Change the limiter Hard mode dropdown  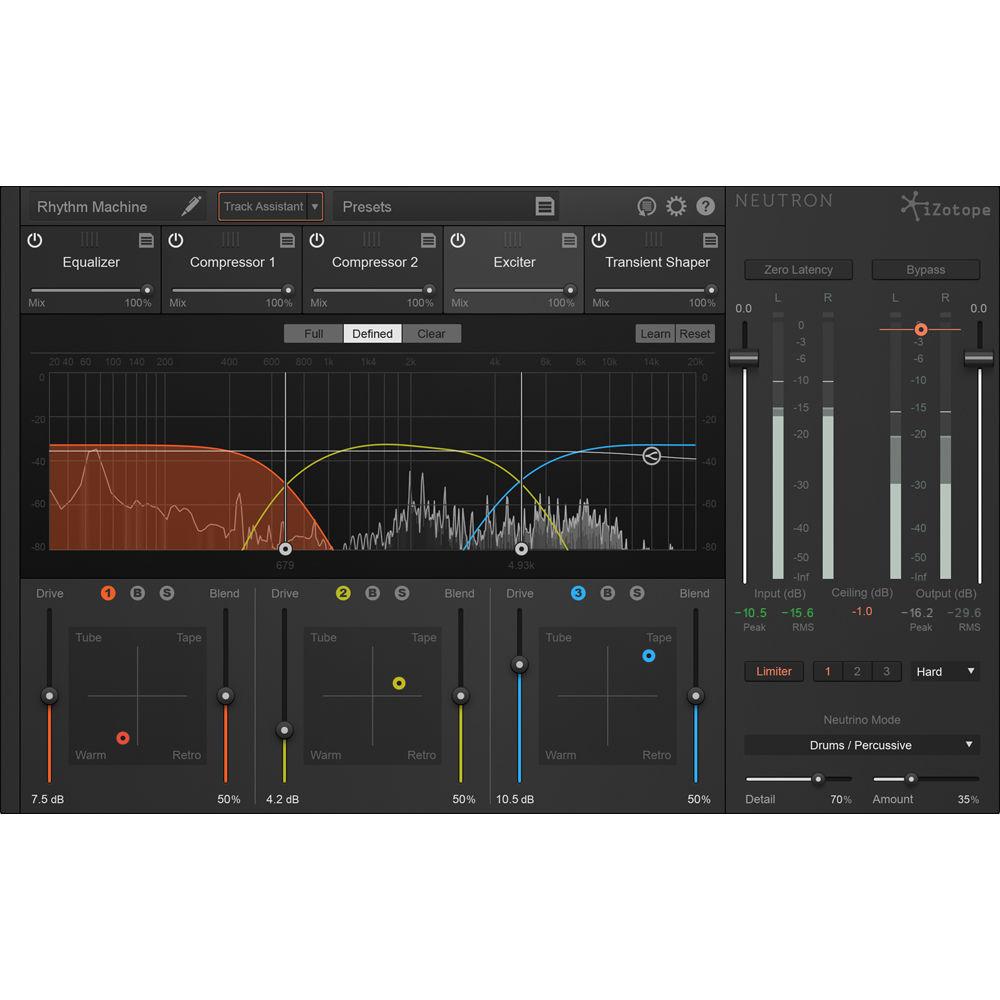pos(944,671)
